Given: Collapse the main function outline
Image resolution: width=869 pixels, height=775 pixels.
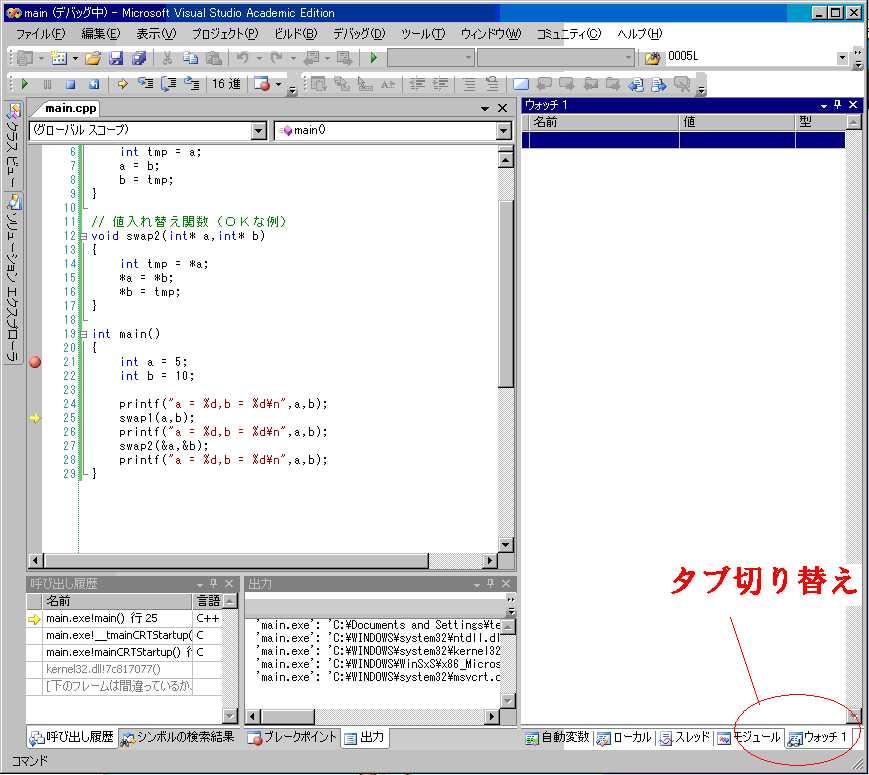Looking at the screenshot, I should (x=84, y=334).
